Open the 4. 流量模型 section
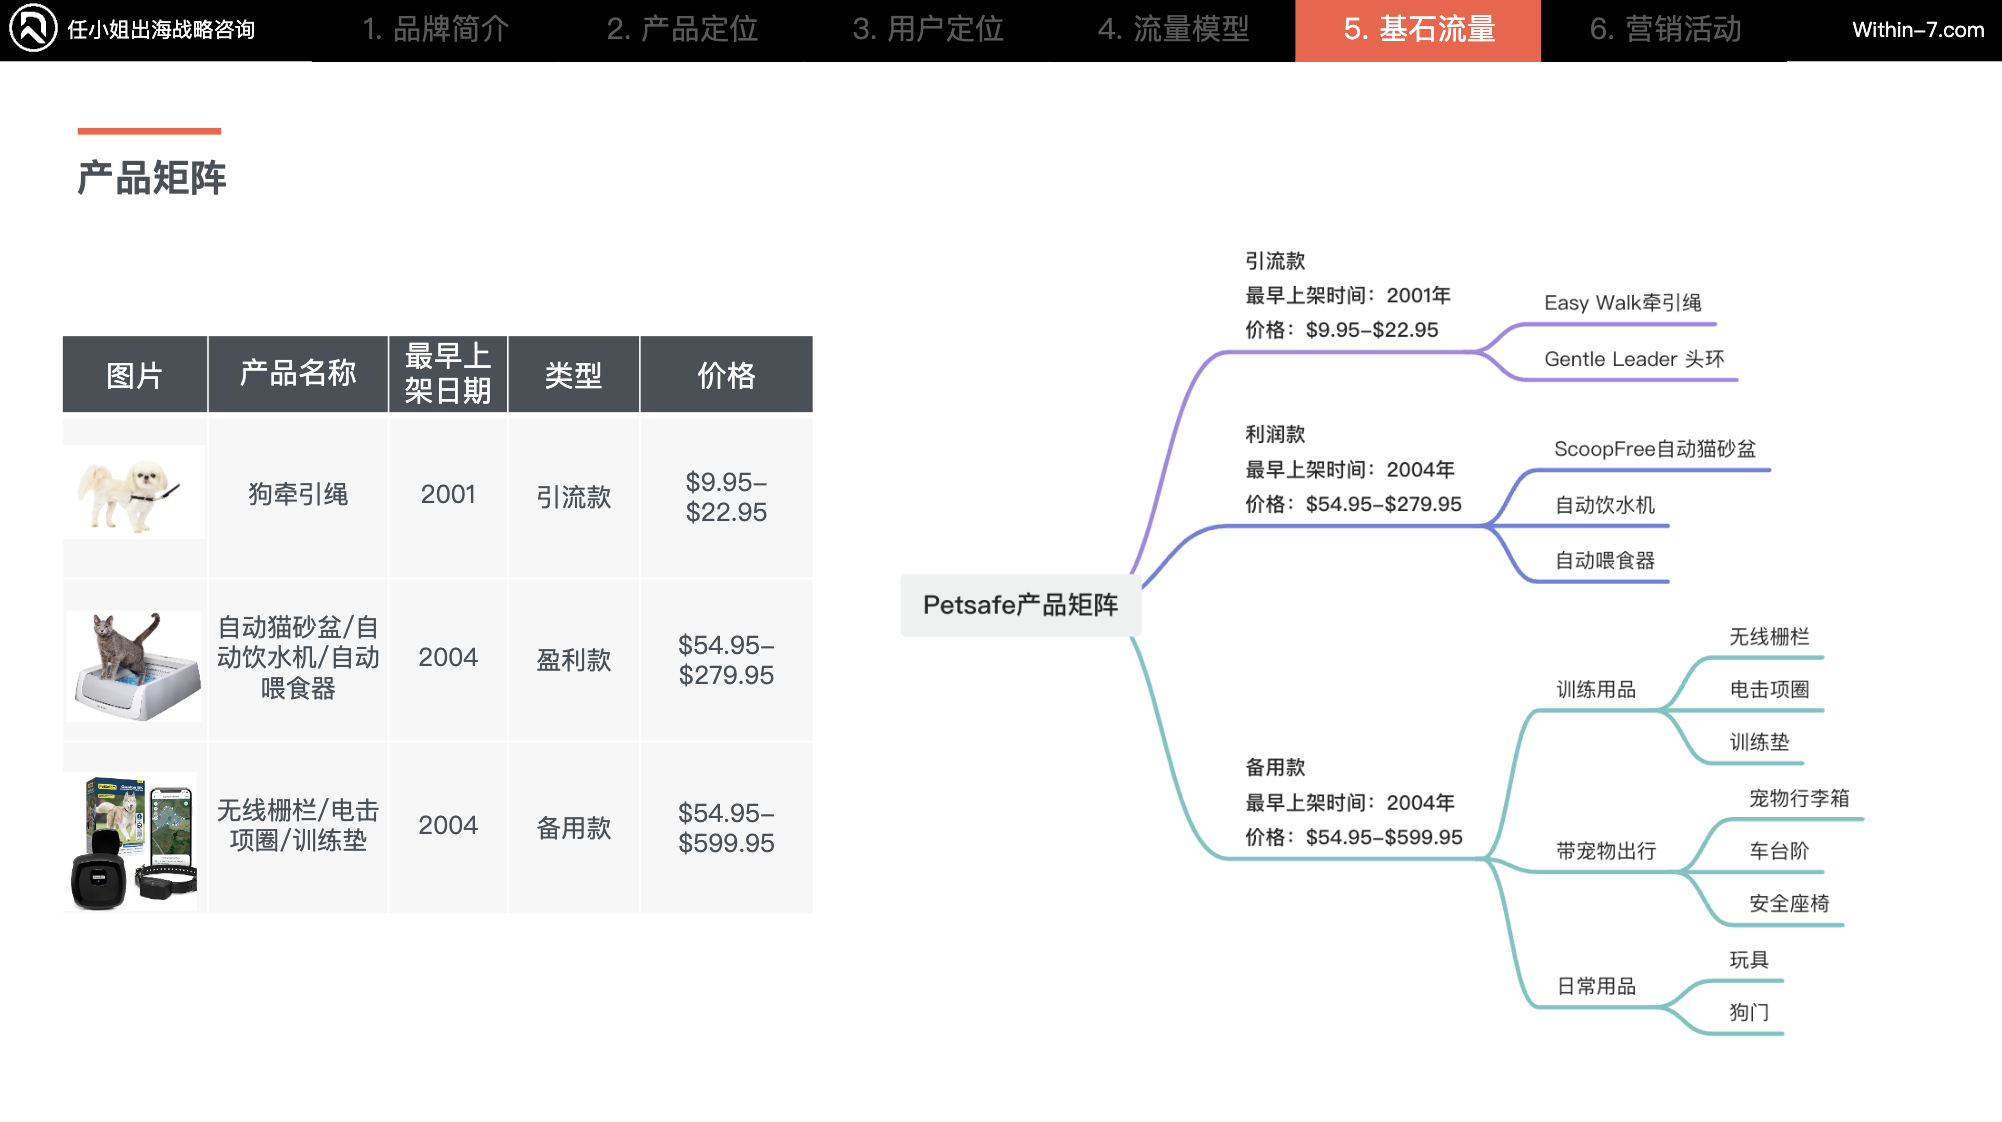2002x1122 pixels. [1174, 30]
